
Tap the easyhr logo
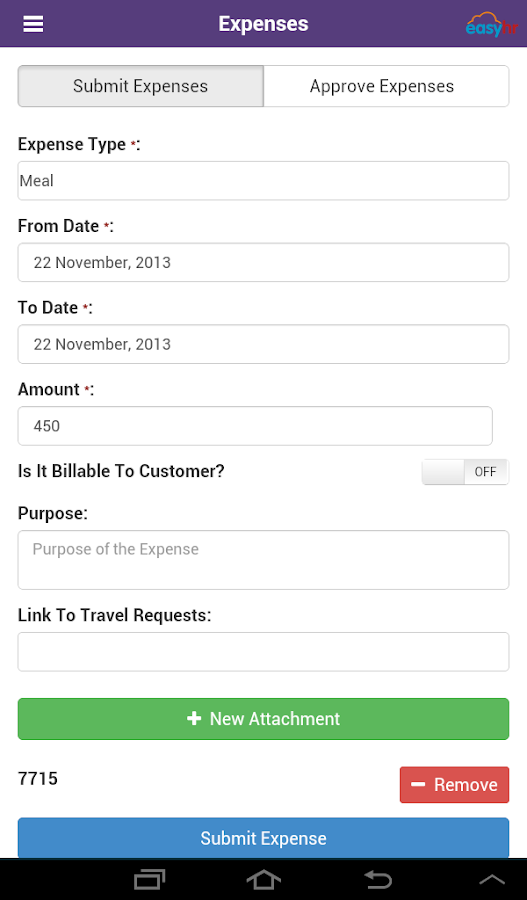click(x=492, y=25)
